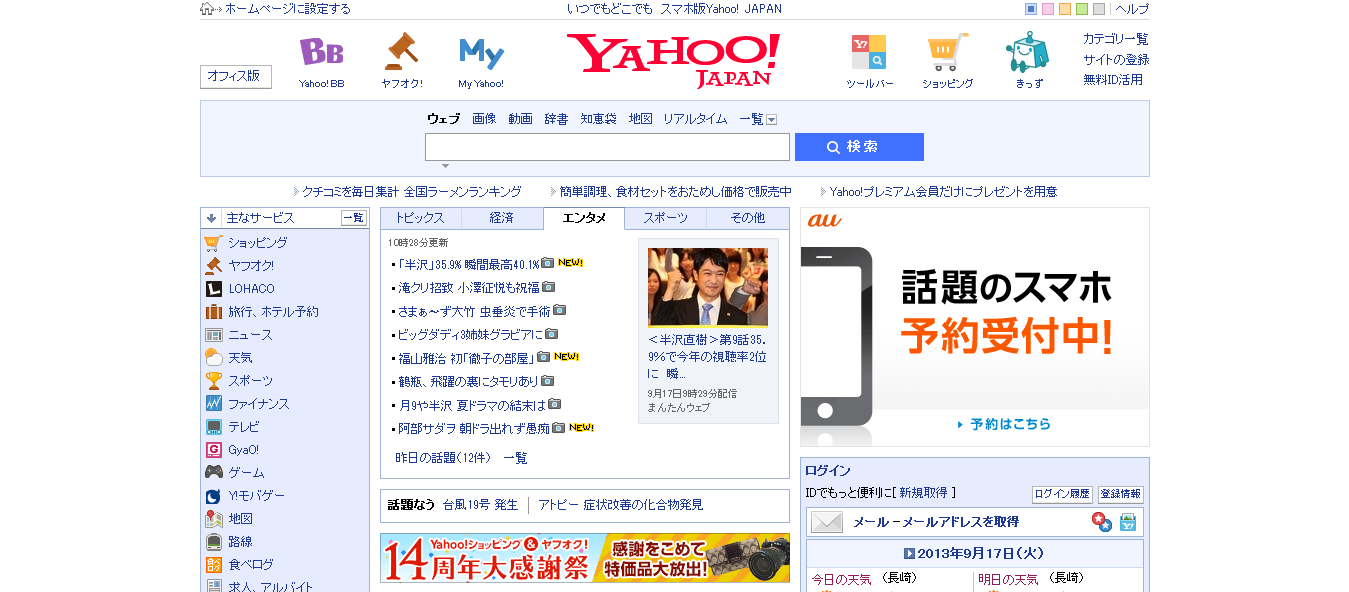This screenshot has width=1349, height=592.
Task: Click the travel suitcase icon in sidebar
Action: click(213, 312)
